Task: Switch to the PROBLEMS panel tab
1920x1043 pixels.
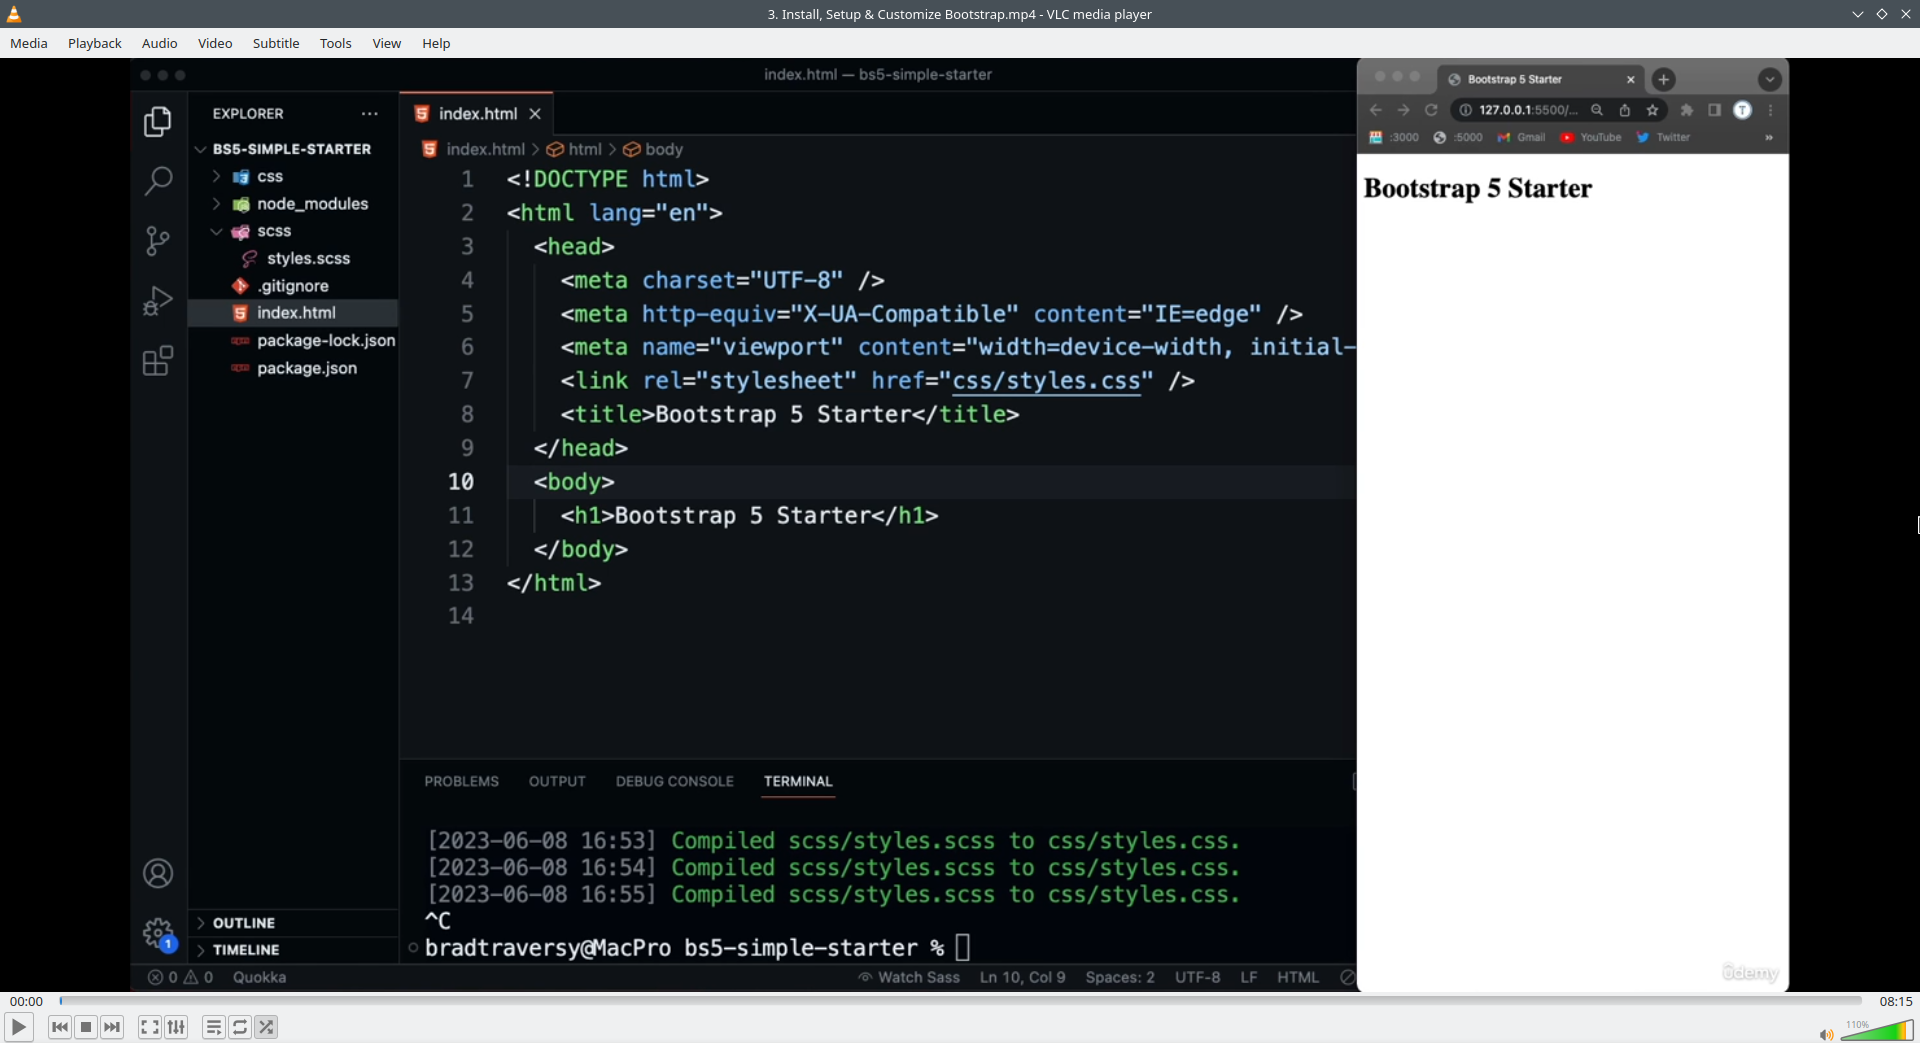Action: click(x=462, y=781)
